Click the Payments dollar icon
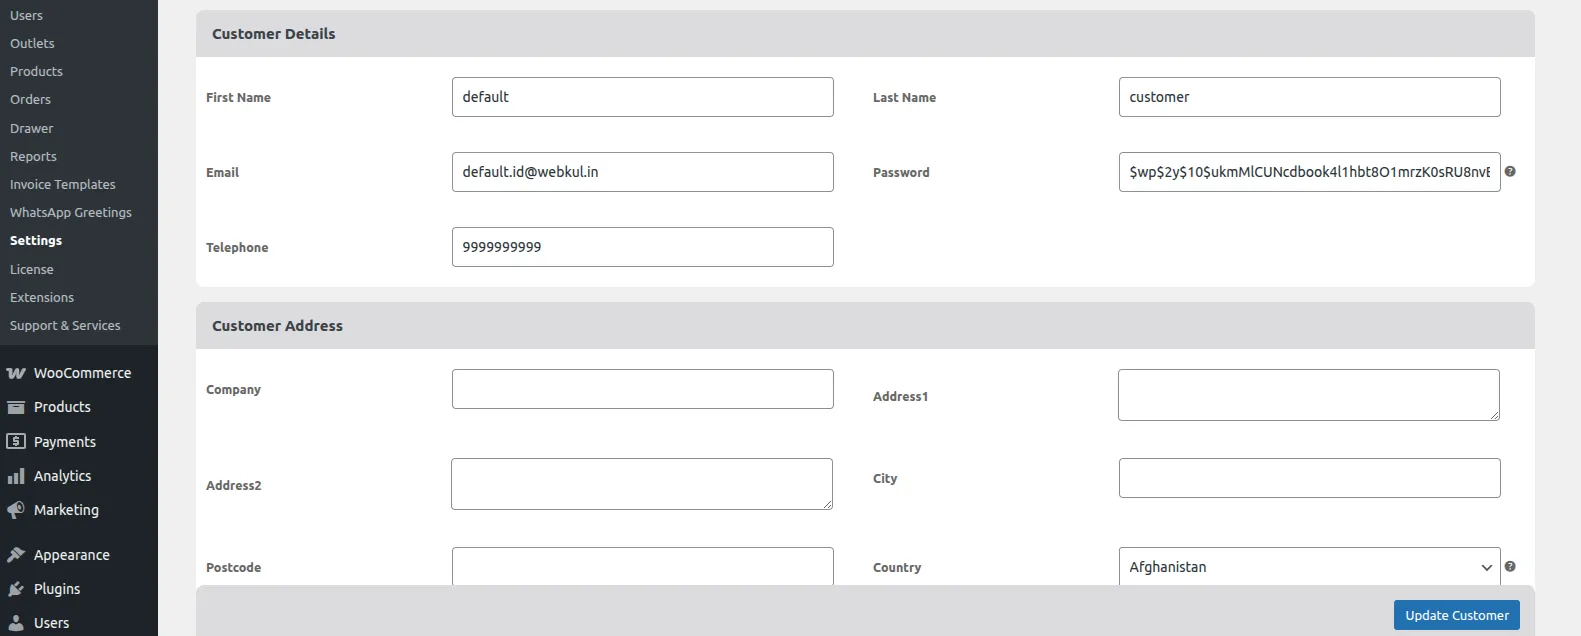The width and height of the screenshot is (1581, 636). (x=16, y=441)
